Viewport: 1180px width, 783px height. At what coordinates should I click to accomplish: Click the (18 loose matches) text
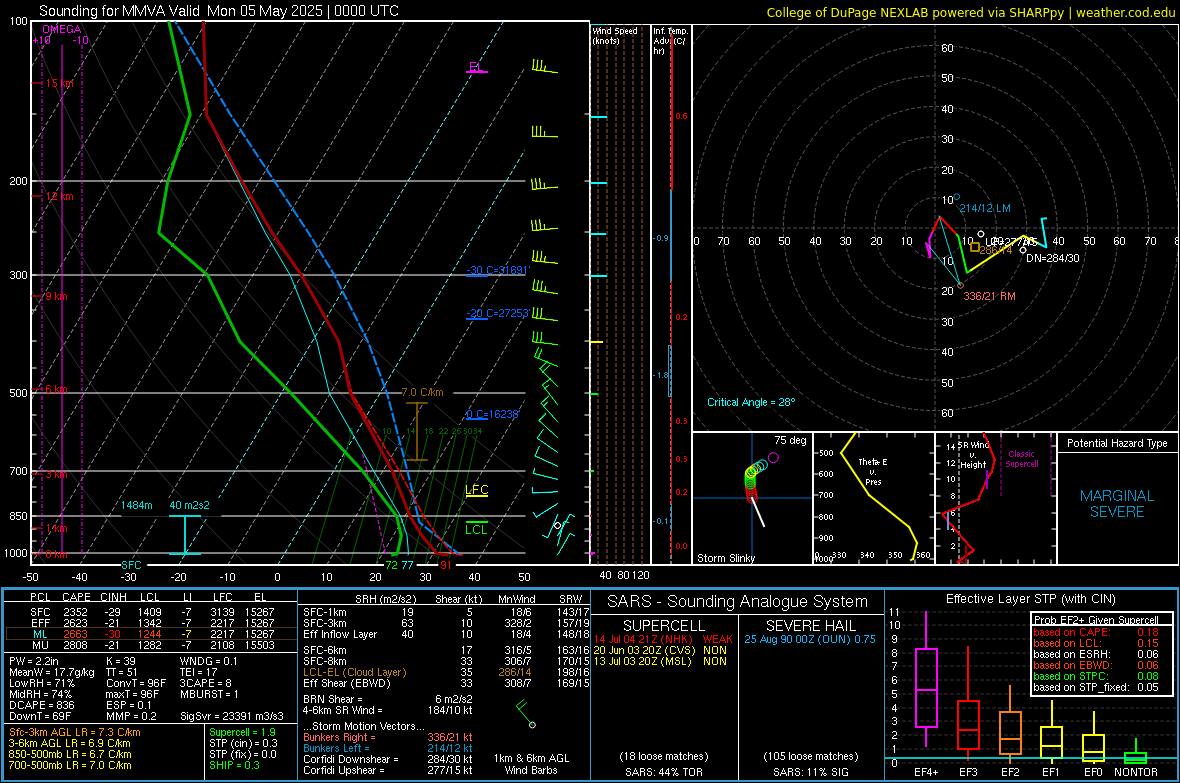664,756
